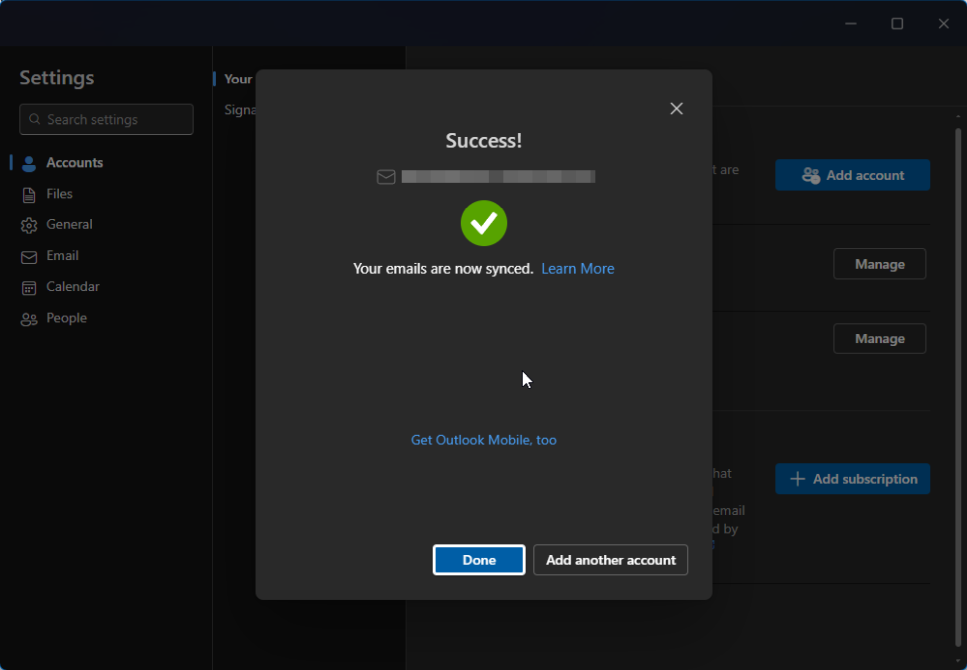Viewport: 967px width, 670px height.
Task: Click the Add account button
Action: click(852, 175)
